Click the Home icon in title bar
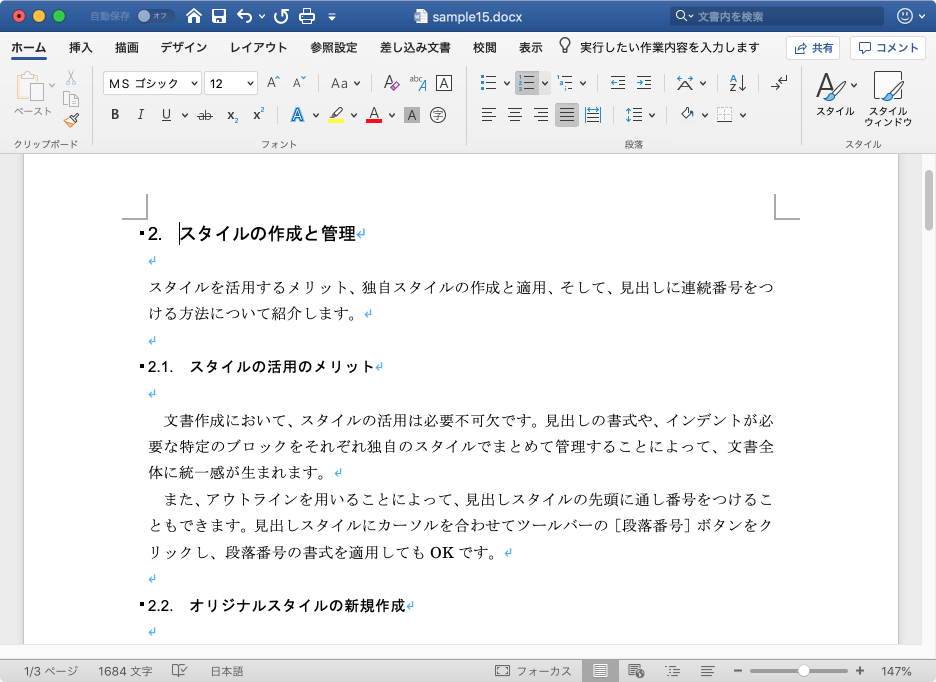 click(x=193, y=16)
